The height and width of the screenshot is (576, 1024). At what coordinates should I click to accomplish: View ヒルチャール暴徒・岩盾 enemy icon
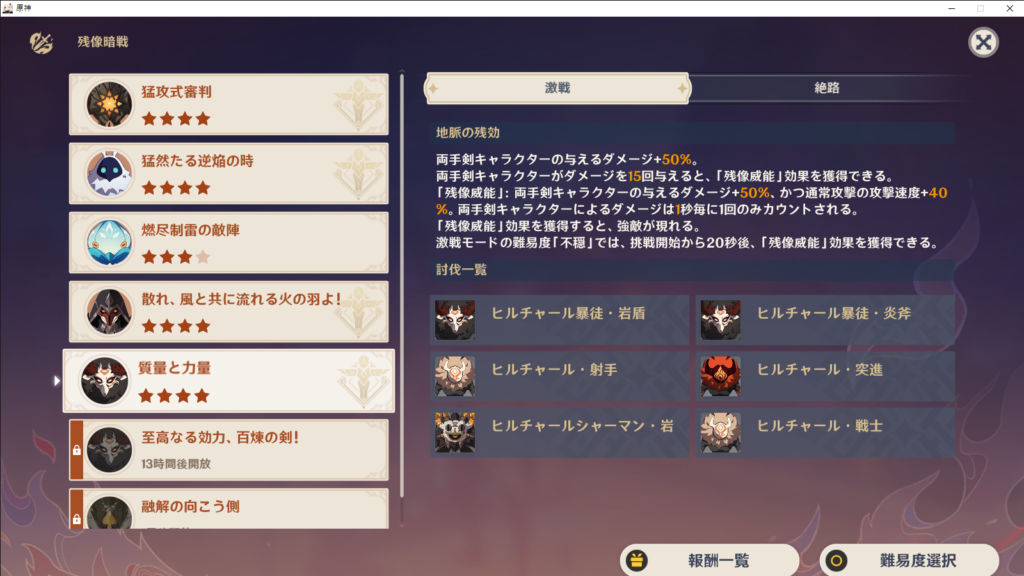[455, 320]
